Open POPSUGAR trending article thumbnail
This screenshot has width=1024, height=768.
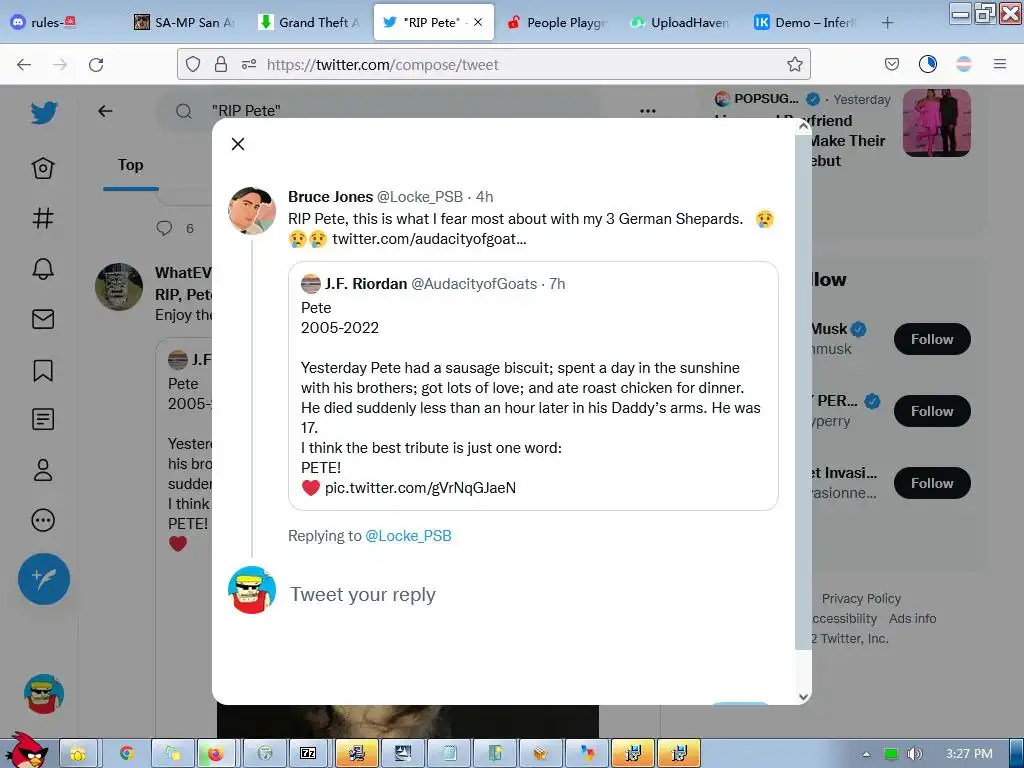point(936,123)
